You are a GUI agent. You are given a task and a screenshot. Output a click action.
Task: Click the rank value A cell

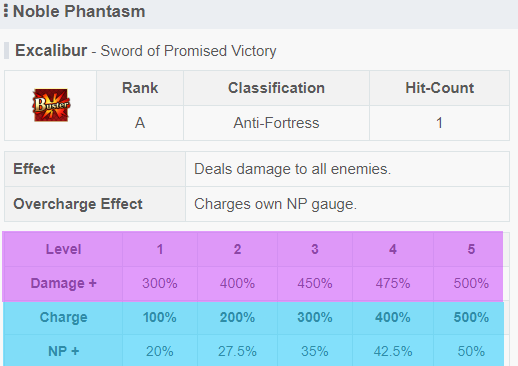click(x=140, y=123)
